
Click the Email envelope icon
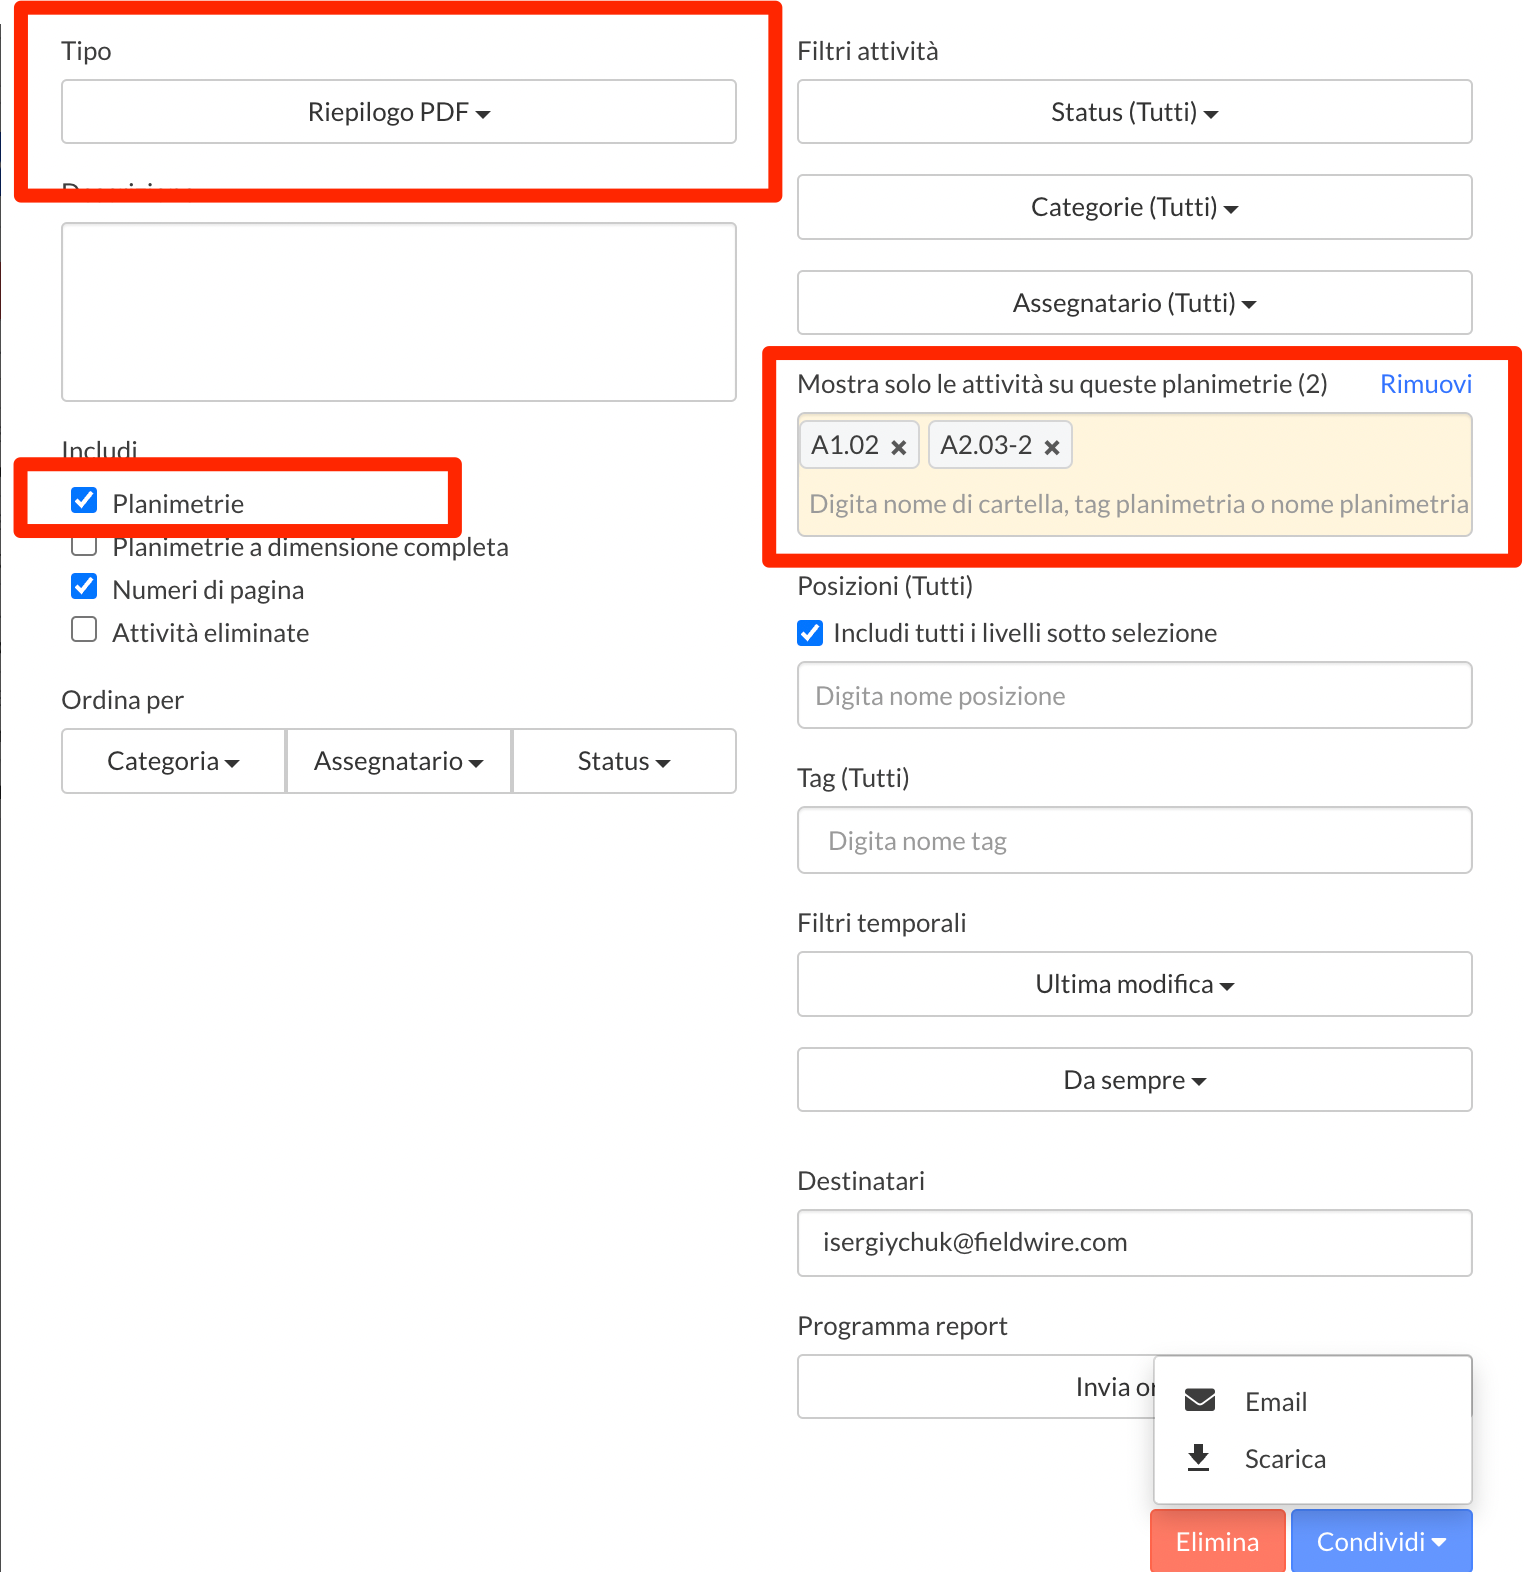(1199, 1400)
